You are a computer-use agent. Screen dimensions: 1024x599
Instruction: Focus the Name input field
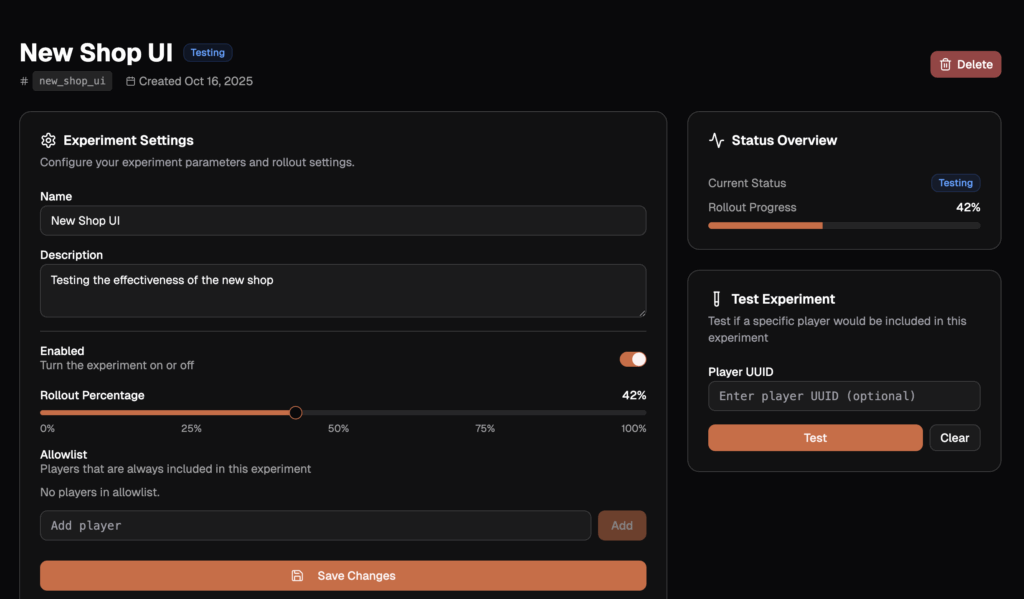pos(343,221)
